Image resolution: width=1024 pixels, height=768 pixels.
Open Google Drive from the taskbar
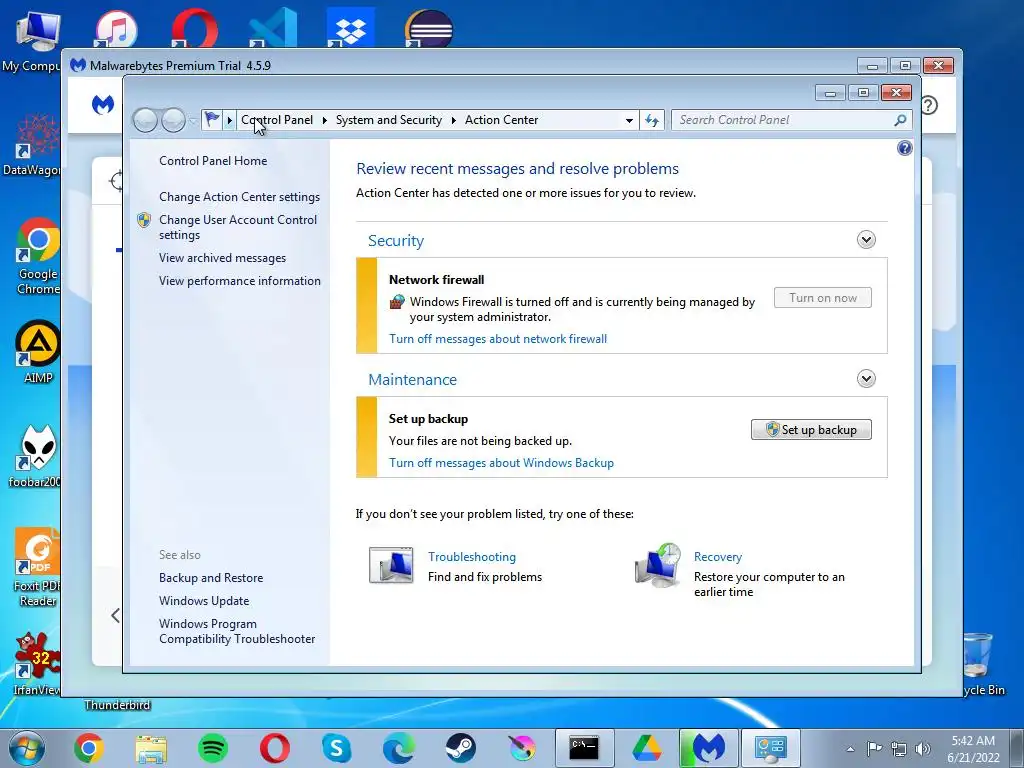[x=647, y=748]
